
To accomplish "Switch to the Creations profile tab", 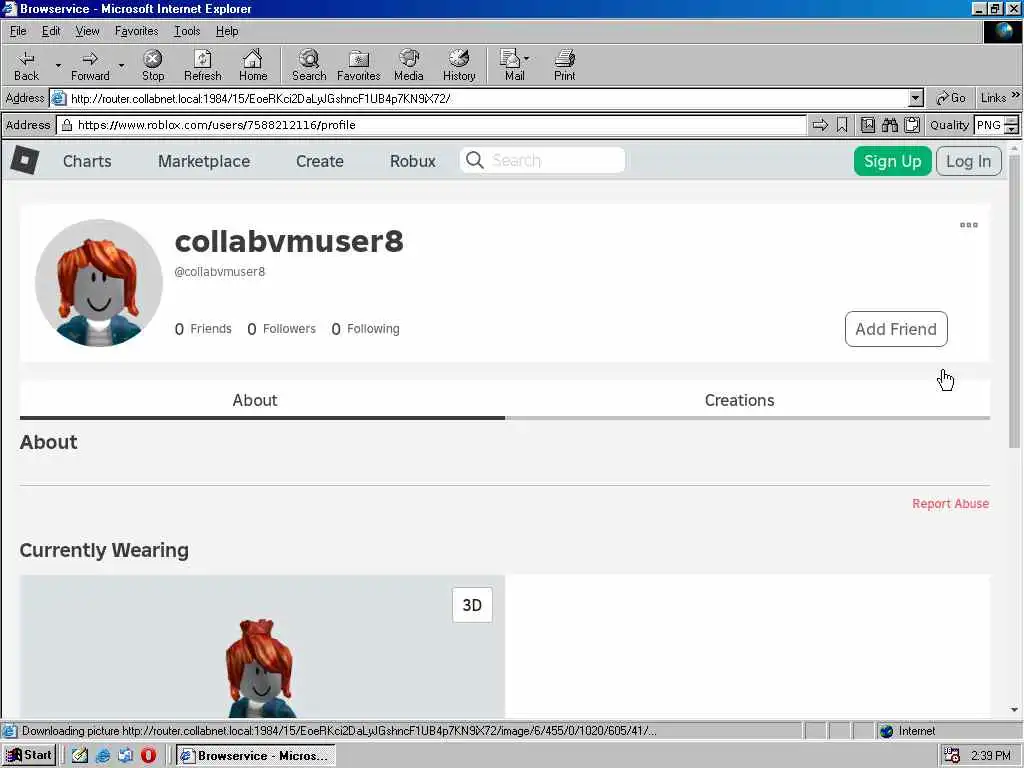I will coord(747,400).
